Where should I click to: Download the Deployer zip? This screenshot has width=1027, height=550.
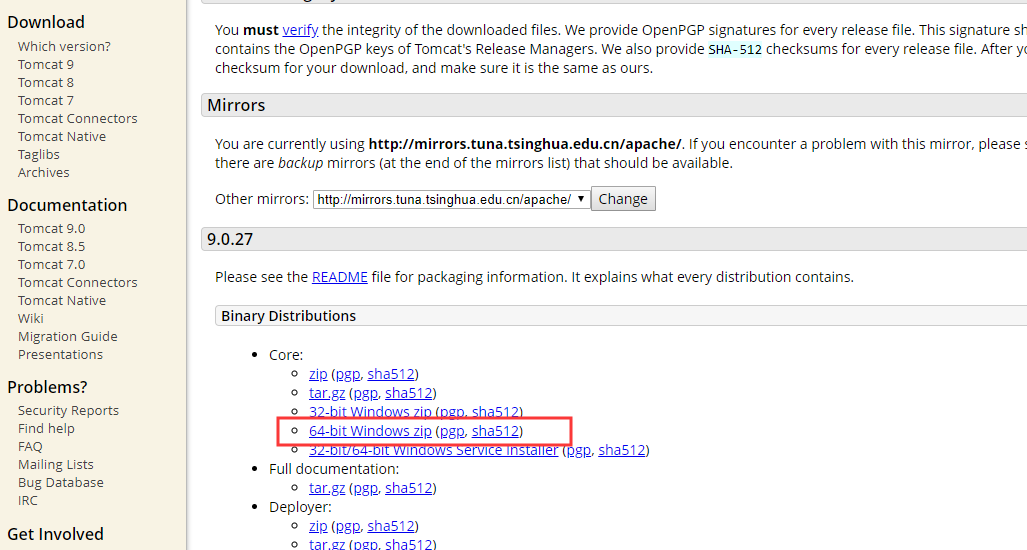[x=318, y=526]
